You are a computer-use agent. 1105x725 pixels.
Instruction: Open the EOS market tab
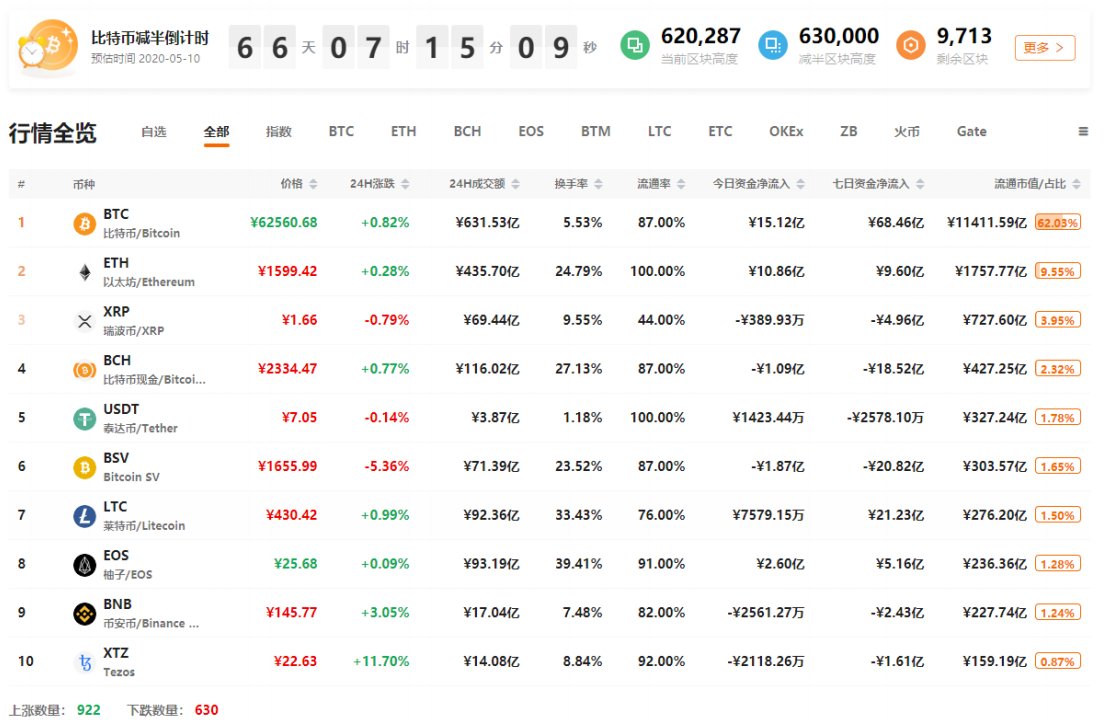[531, 132]
